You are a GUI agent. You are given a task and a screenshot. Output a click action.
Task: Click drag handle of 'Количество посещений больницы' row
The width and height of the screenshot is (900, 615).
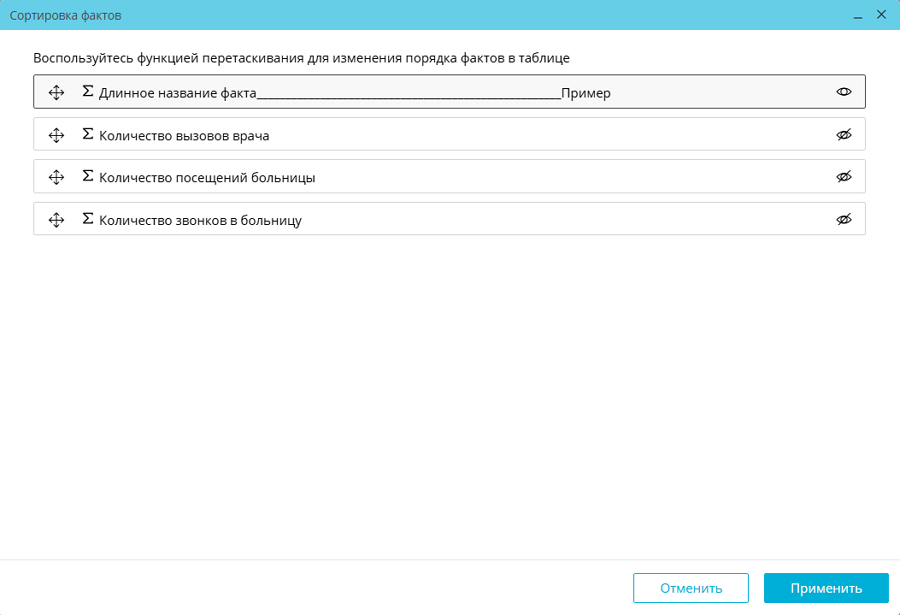coord(56,177)
